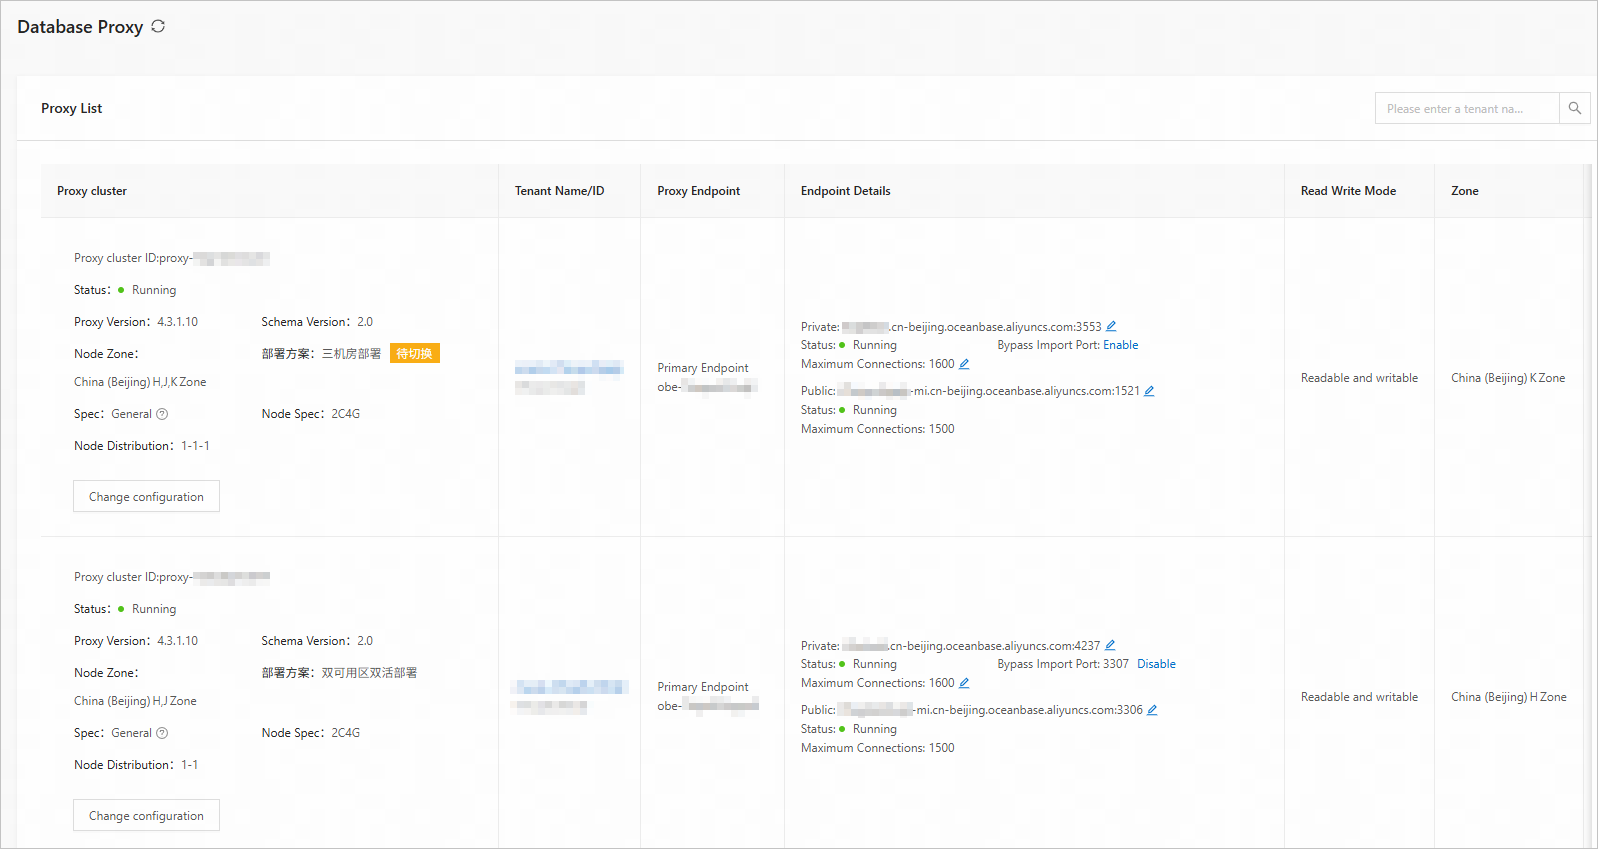Click Maximum Connections: 1500 under port 1521
The height and width of the screenshot is (849, 1598).
pos(877,429)
